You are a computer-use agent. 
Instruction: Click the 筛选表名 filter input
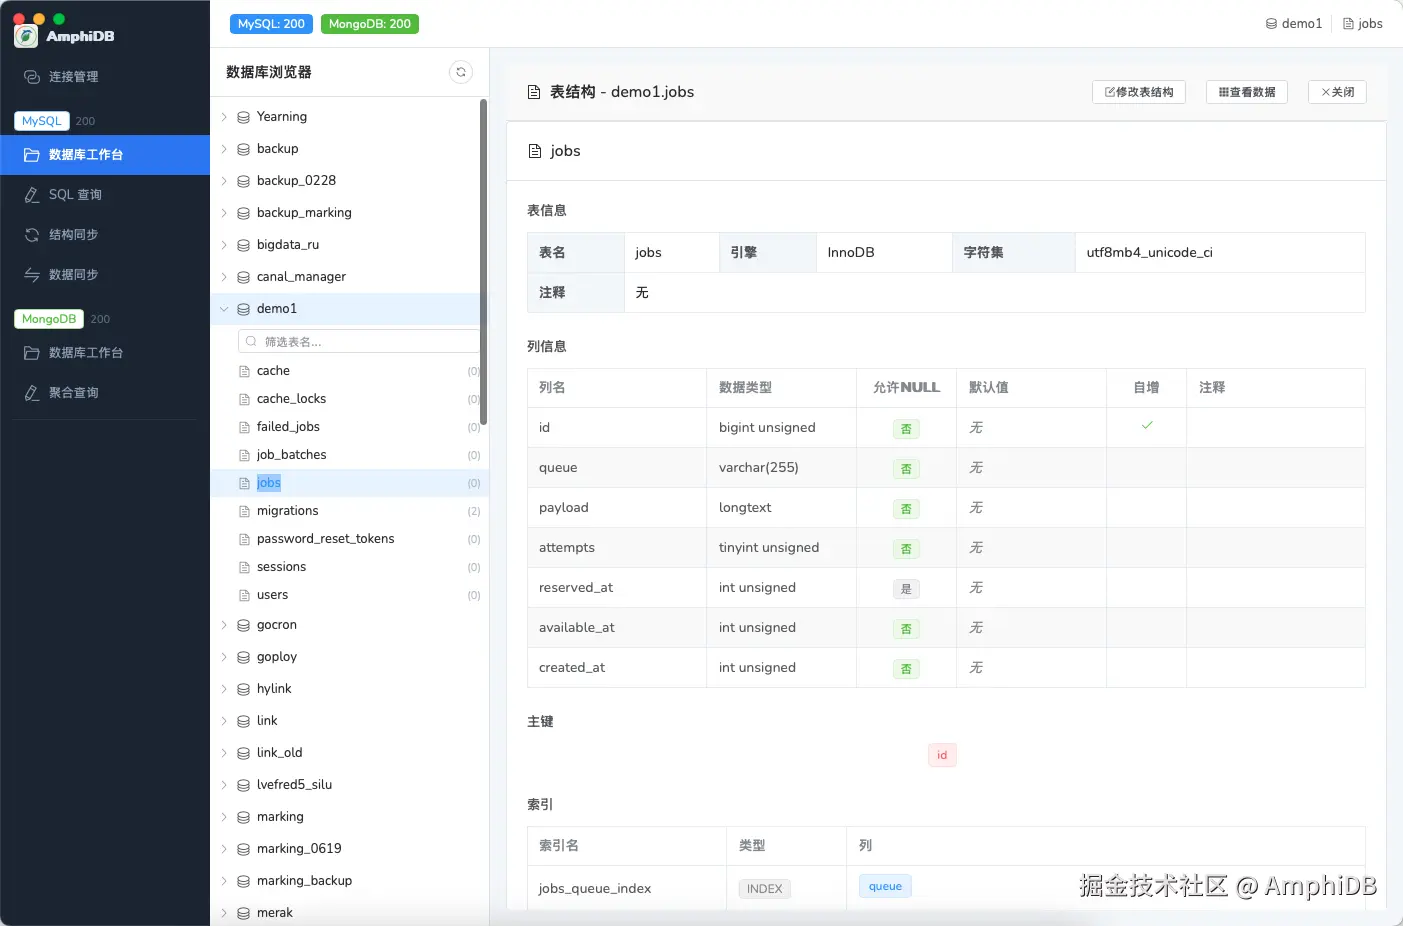(x=360, y=342)
